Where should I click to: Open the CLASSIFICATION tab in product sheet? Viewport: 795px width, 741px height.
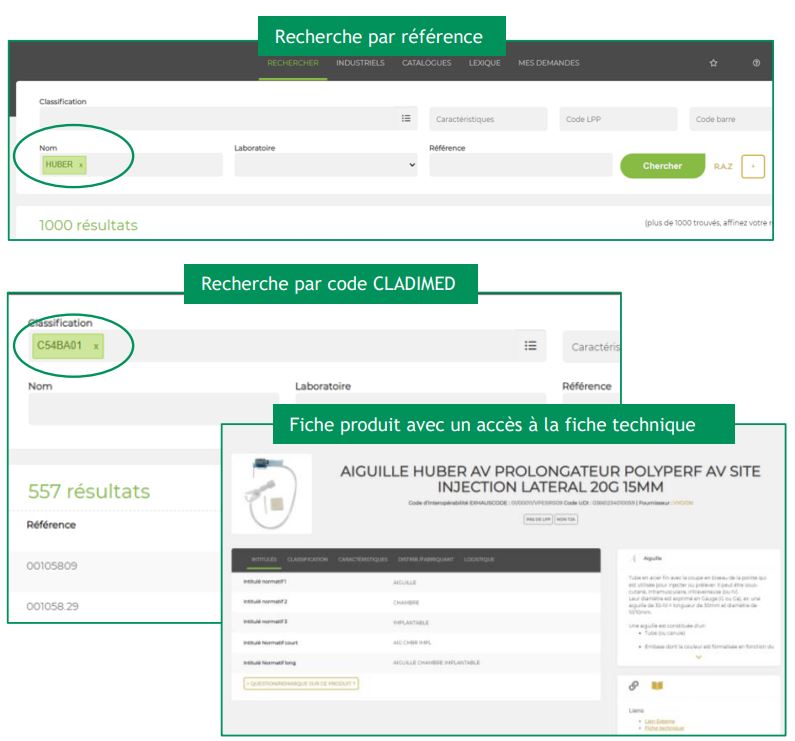(x=307, y=559)
